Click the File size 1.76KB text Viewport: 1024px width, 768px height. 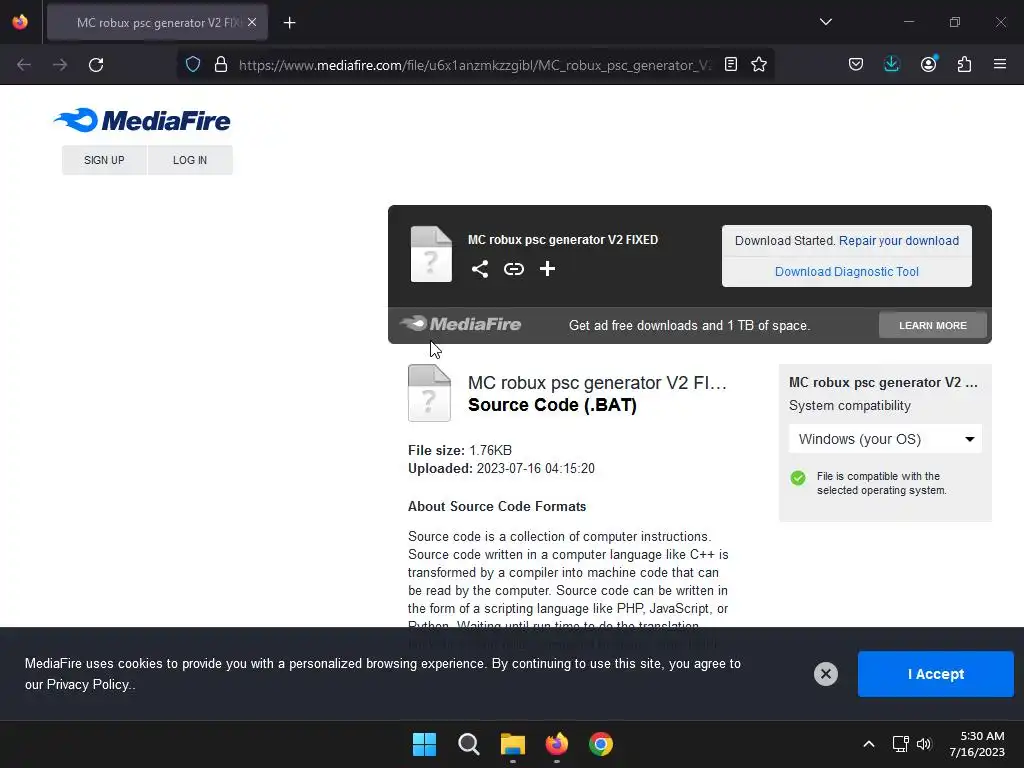[460, 450]
